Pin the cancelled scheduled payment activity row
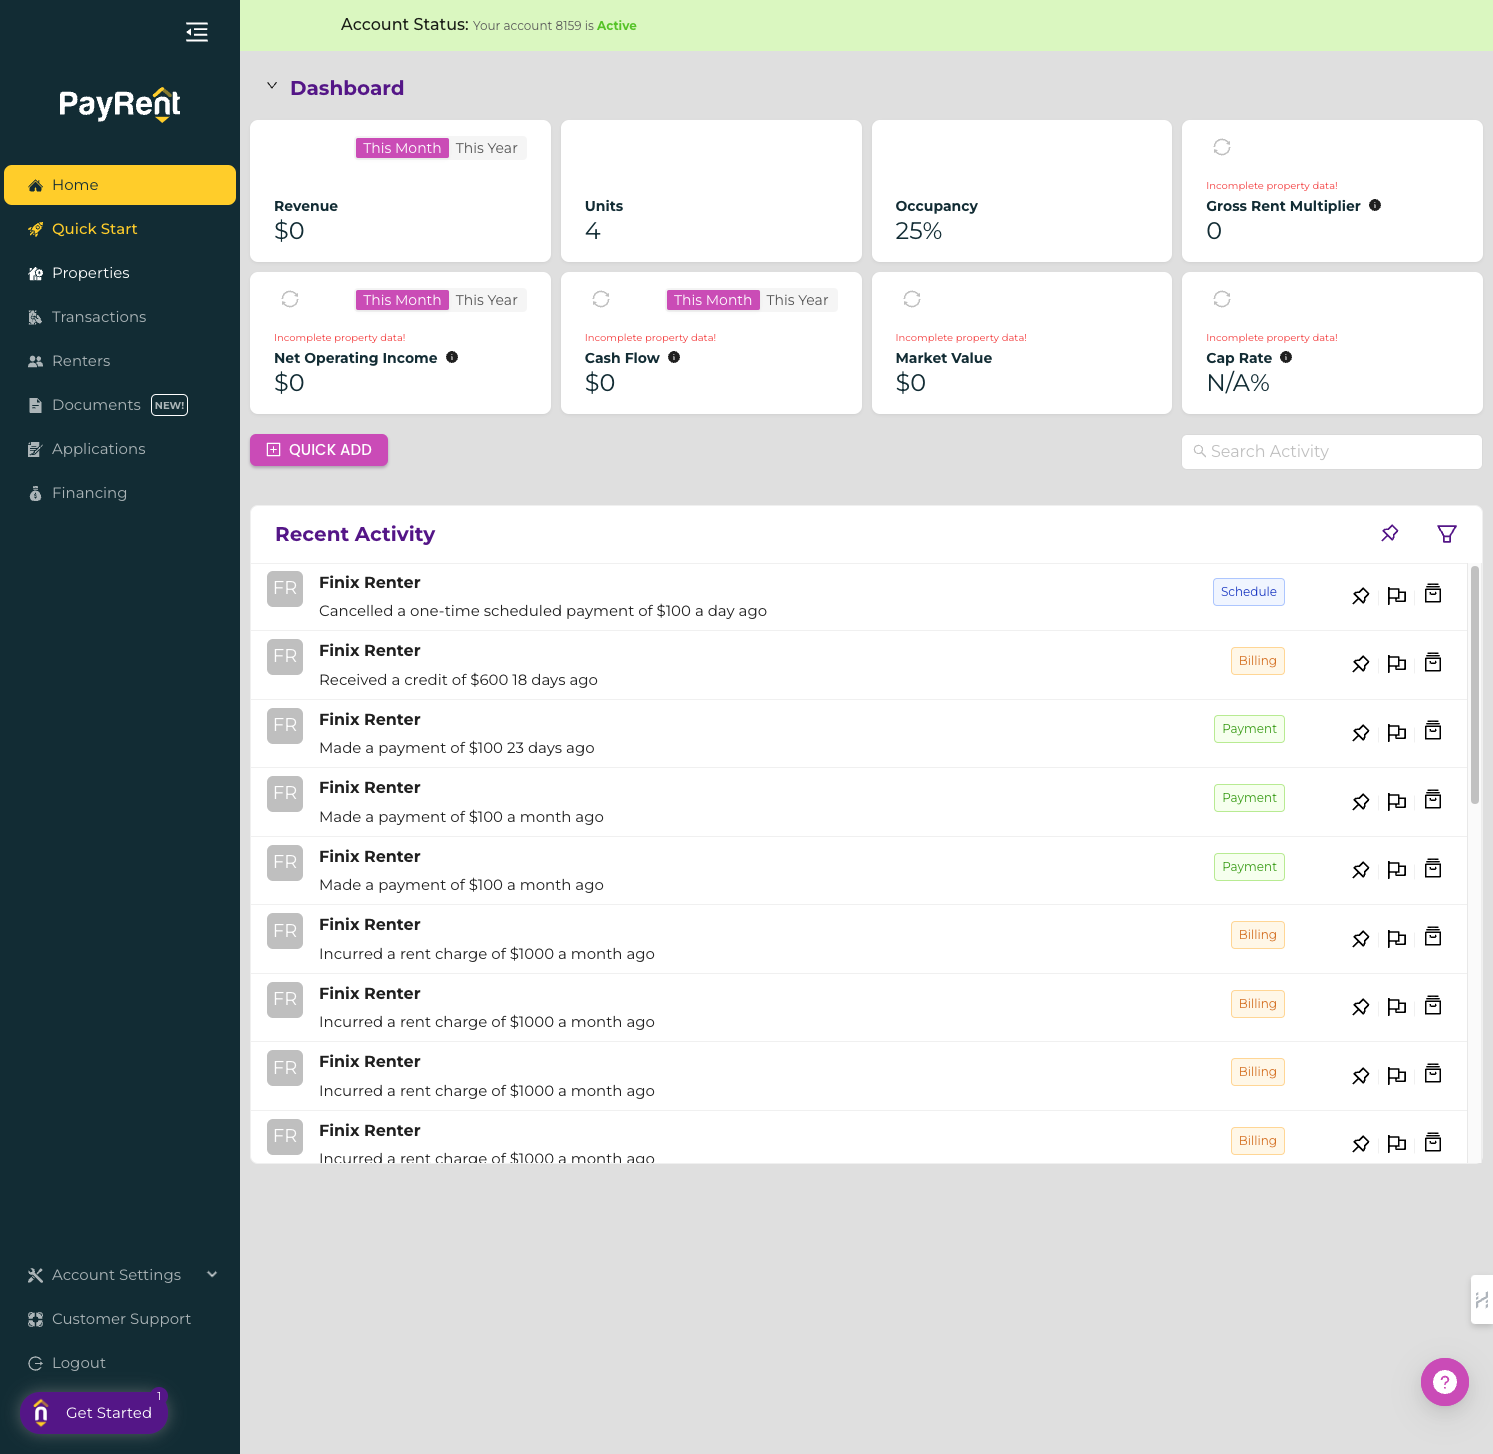Screen dimensions: 1493x1454 (x=1361, y=596)
